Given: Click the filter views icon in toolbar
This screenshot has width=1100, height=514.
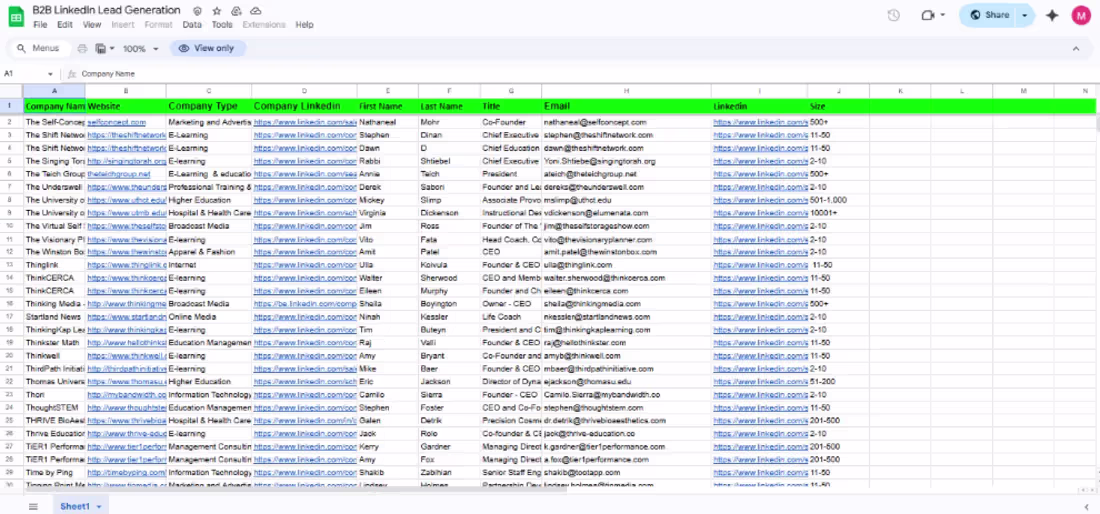Looking at the screenshot, I should pos(100,48).
